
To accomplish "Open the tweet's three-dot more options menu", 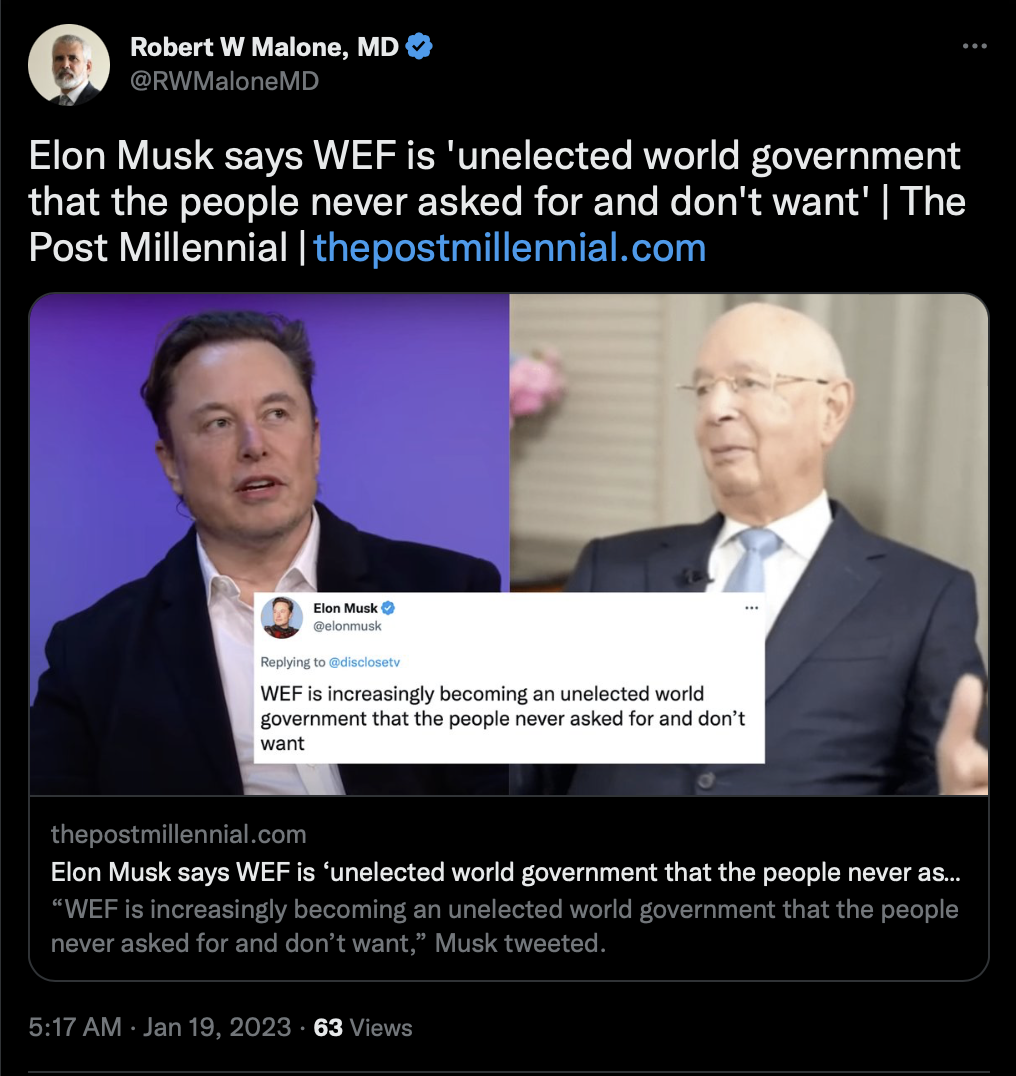I will coord(974,46).
